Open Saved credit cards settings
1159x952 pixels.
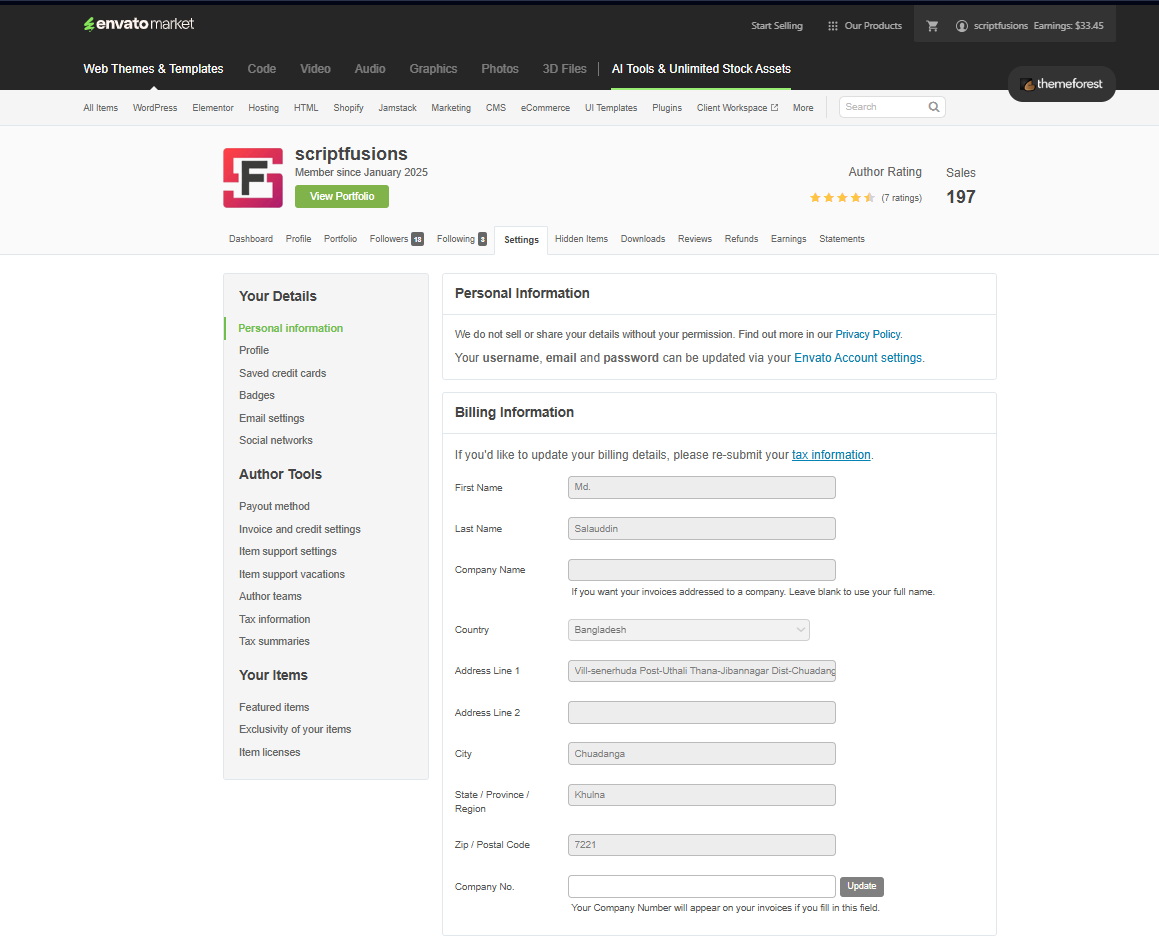(282, 373)
